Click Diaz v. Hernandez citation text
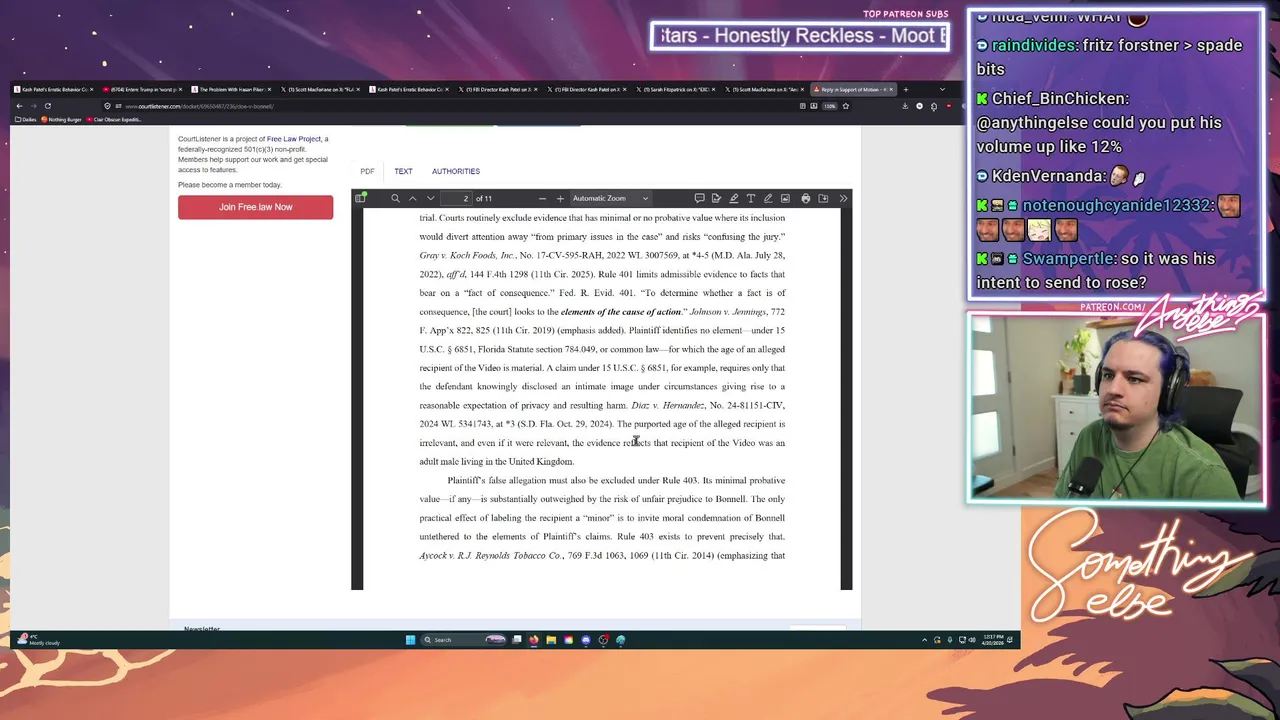 [668, 405]
